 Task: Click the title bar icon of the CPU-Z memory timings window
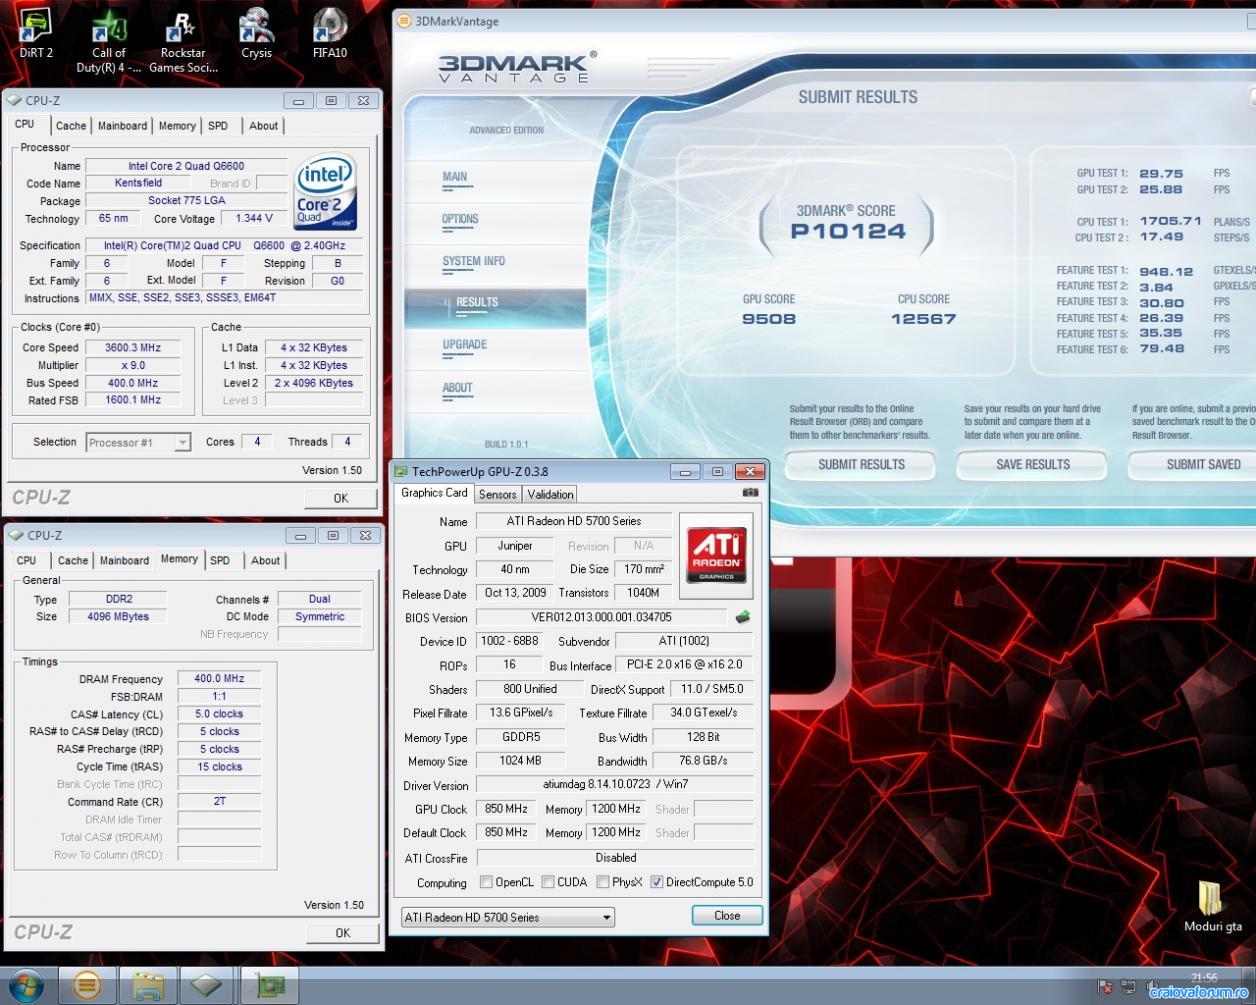click(x=15, y=535)
